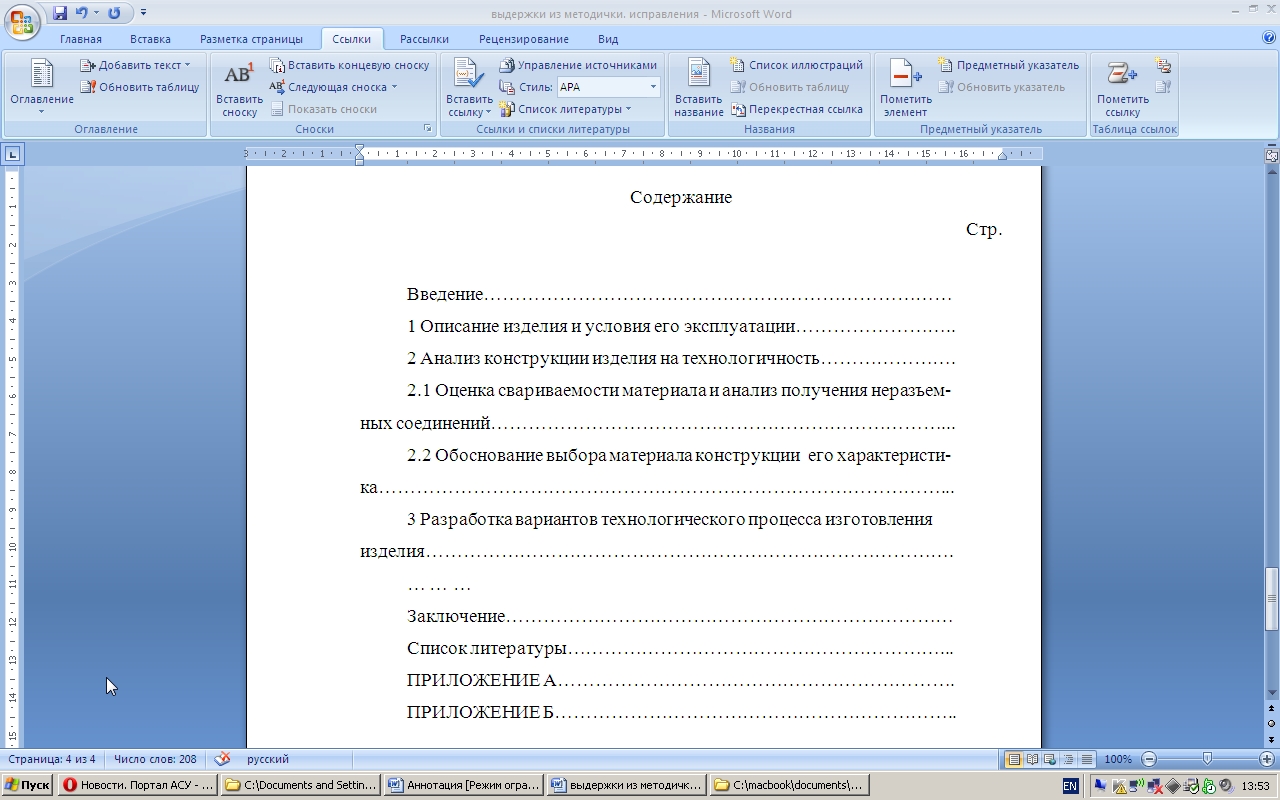Click ПРИЛОЖЕНИЕ А line in contents
The height and width of the screenshot is (800, 1280).
680,681
